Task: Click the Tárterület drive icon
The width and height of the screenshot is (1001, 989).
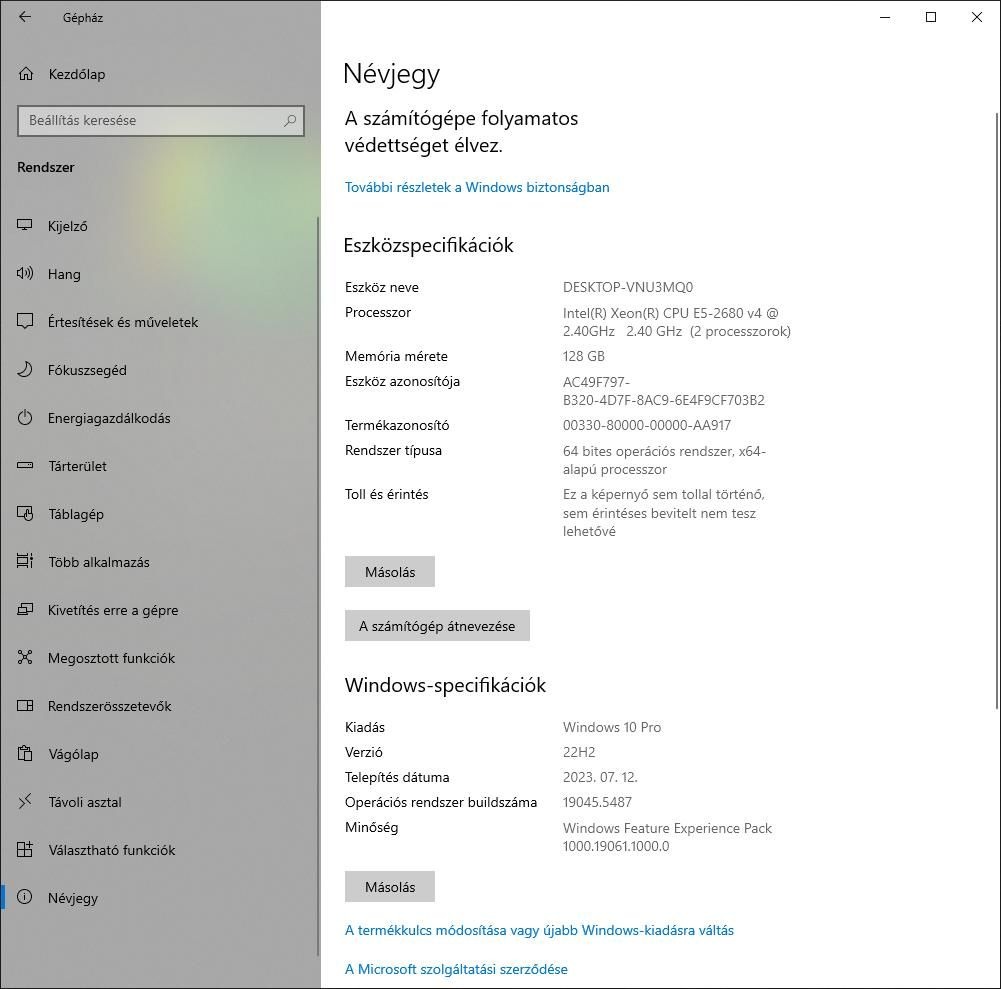Action: coord(25,465)
